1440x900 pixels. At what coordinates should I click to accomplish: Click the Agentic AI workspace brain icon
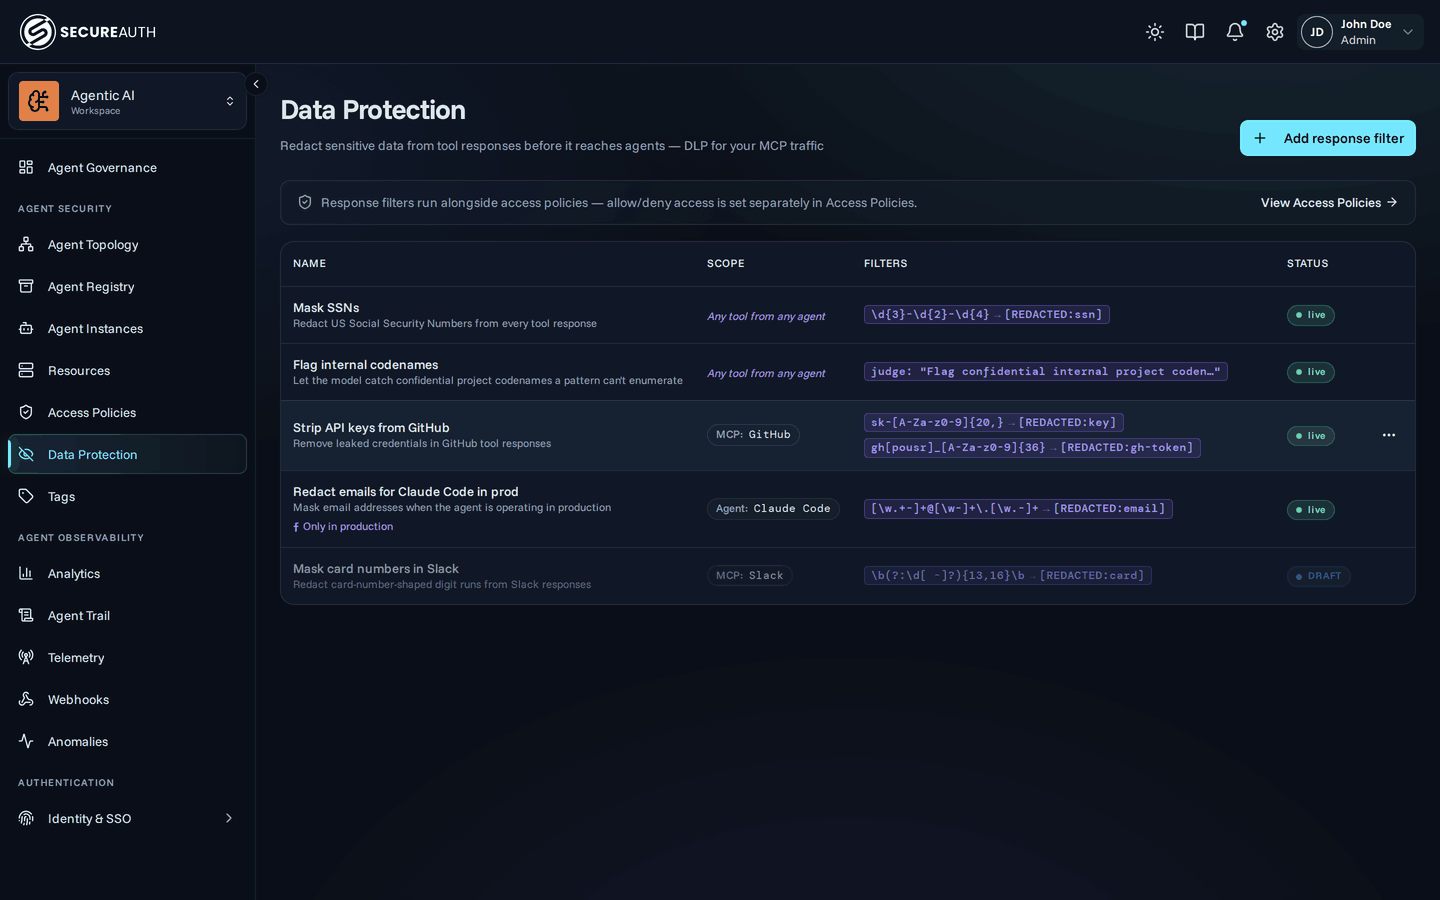pyautogui.click(x=39, y=101)
